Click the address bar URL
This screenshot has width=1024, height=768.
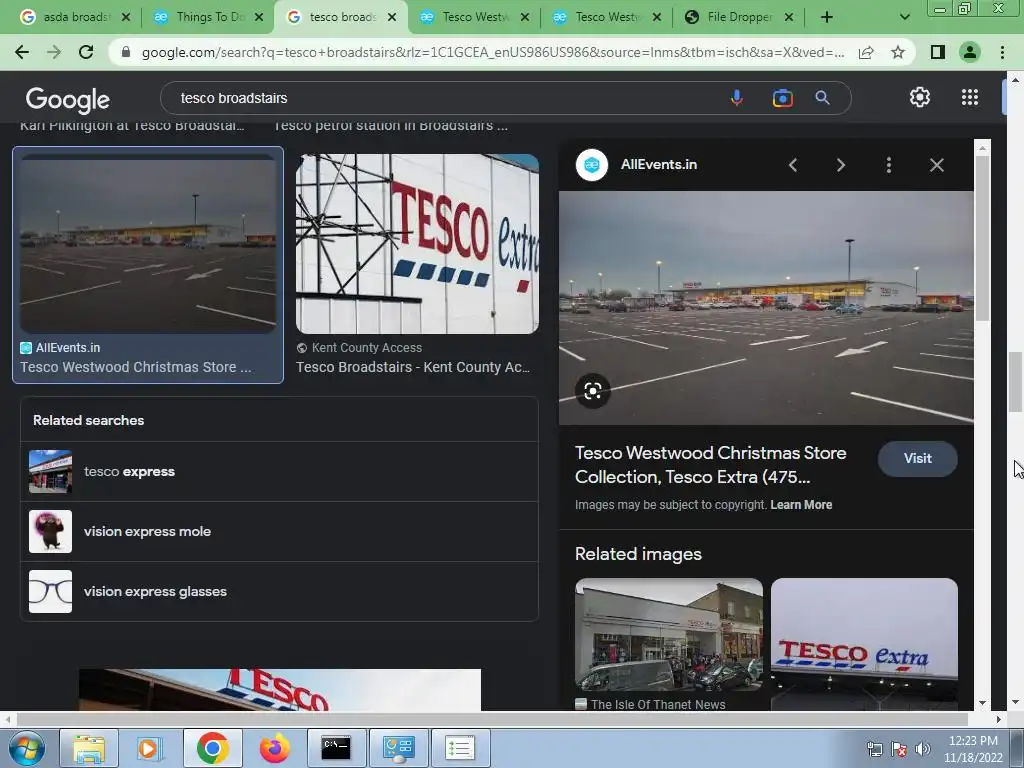pyautogui.click(x=493, y=52)
